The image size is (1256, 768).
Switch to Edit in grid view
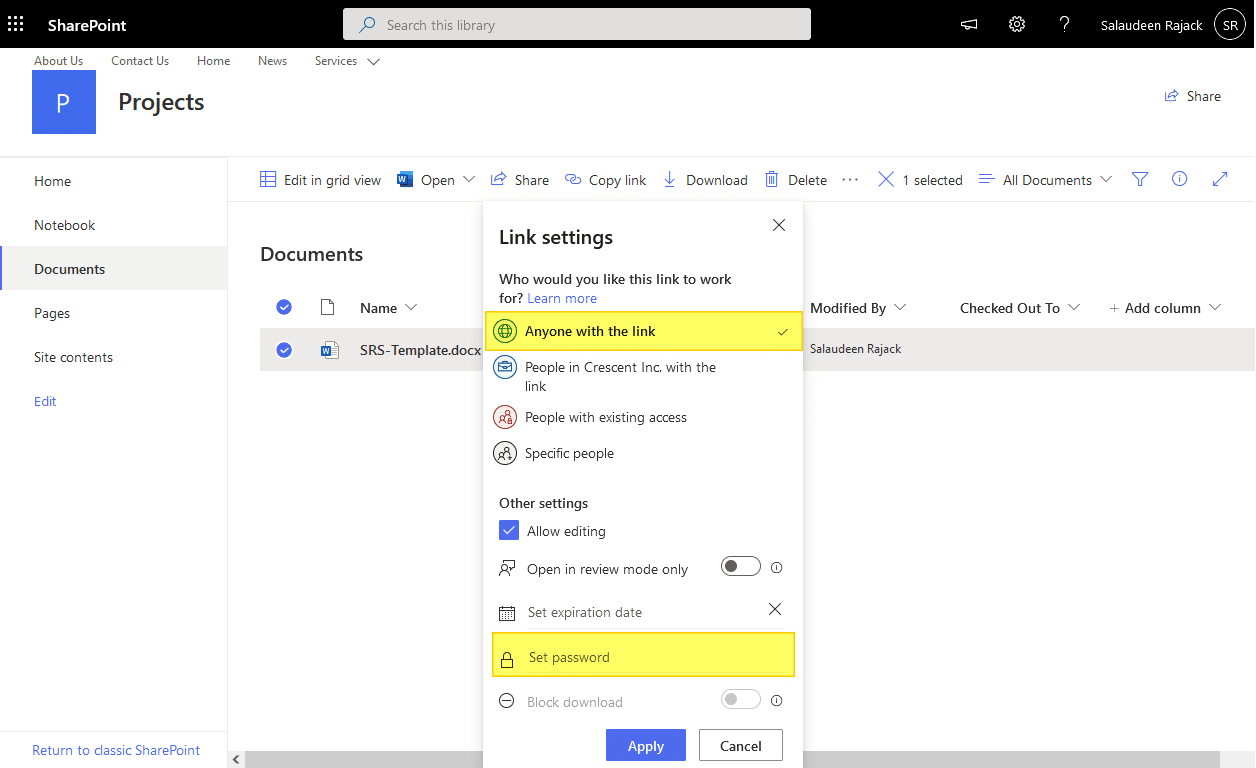pyautogui.click(x=320, y=179)
